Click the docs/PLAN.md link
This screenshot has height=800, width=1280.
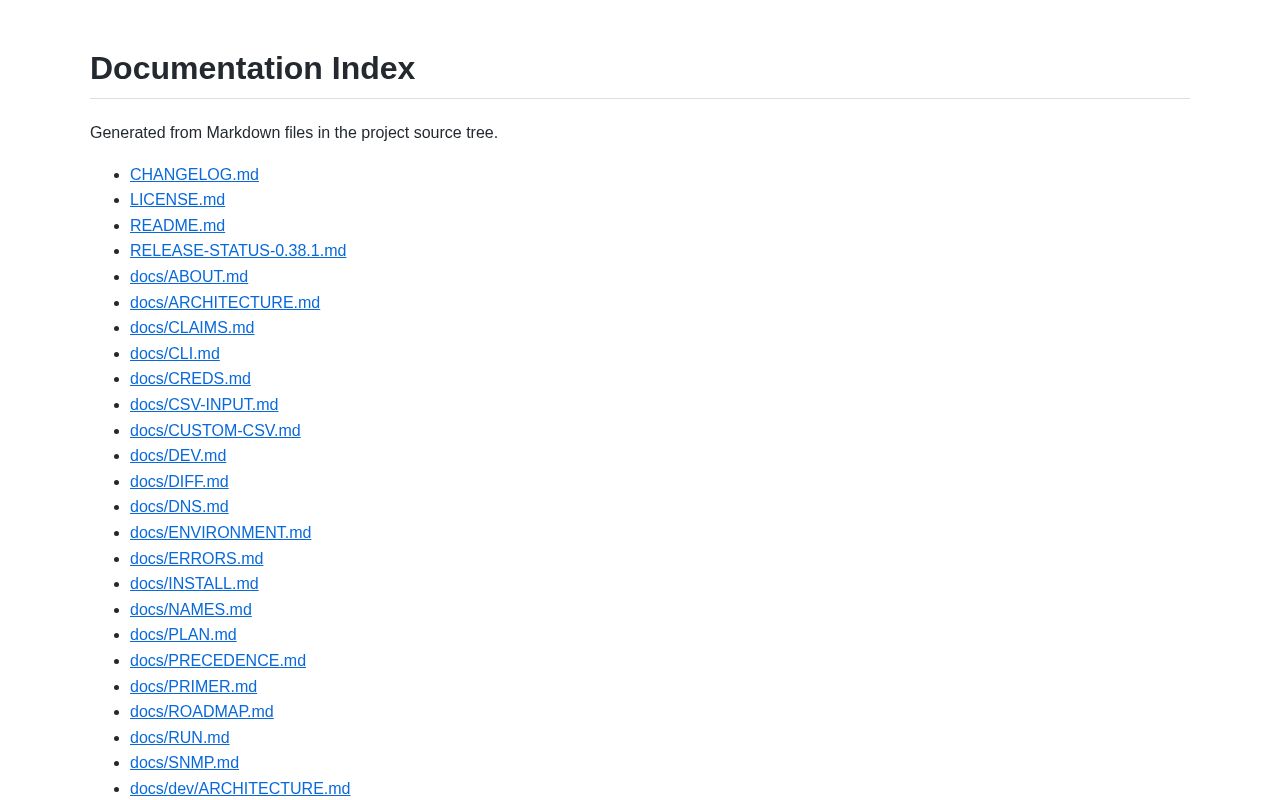[183, 635]
